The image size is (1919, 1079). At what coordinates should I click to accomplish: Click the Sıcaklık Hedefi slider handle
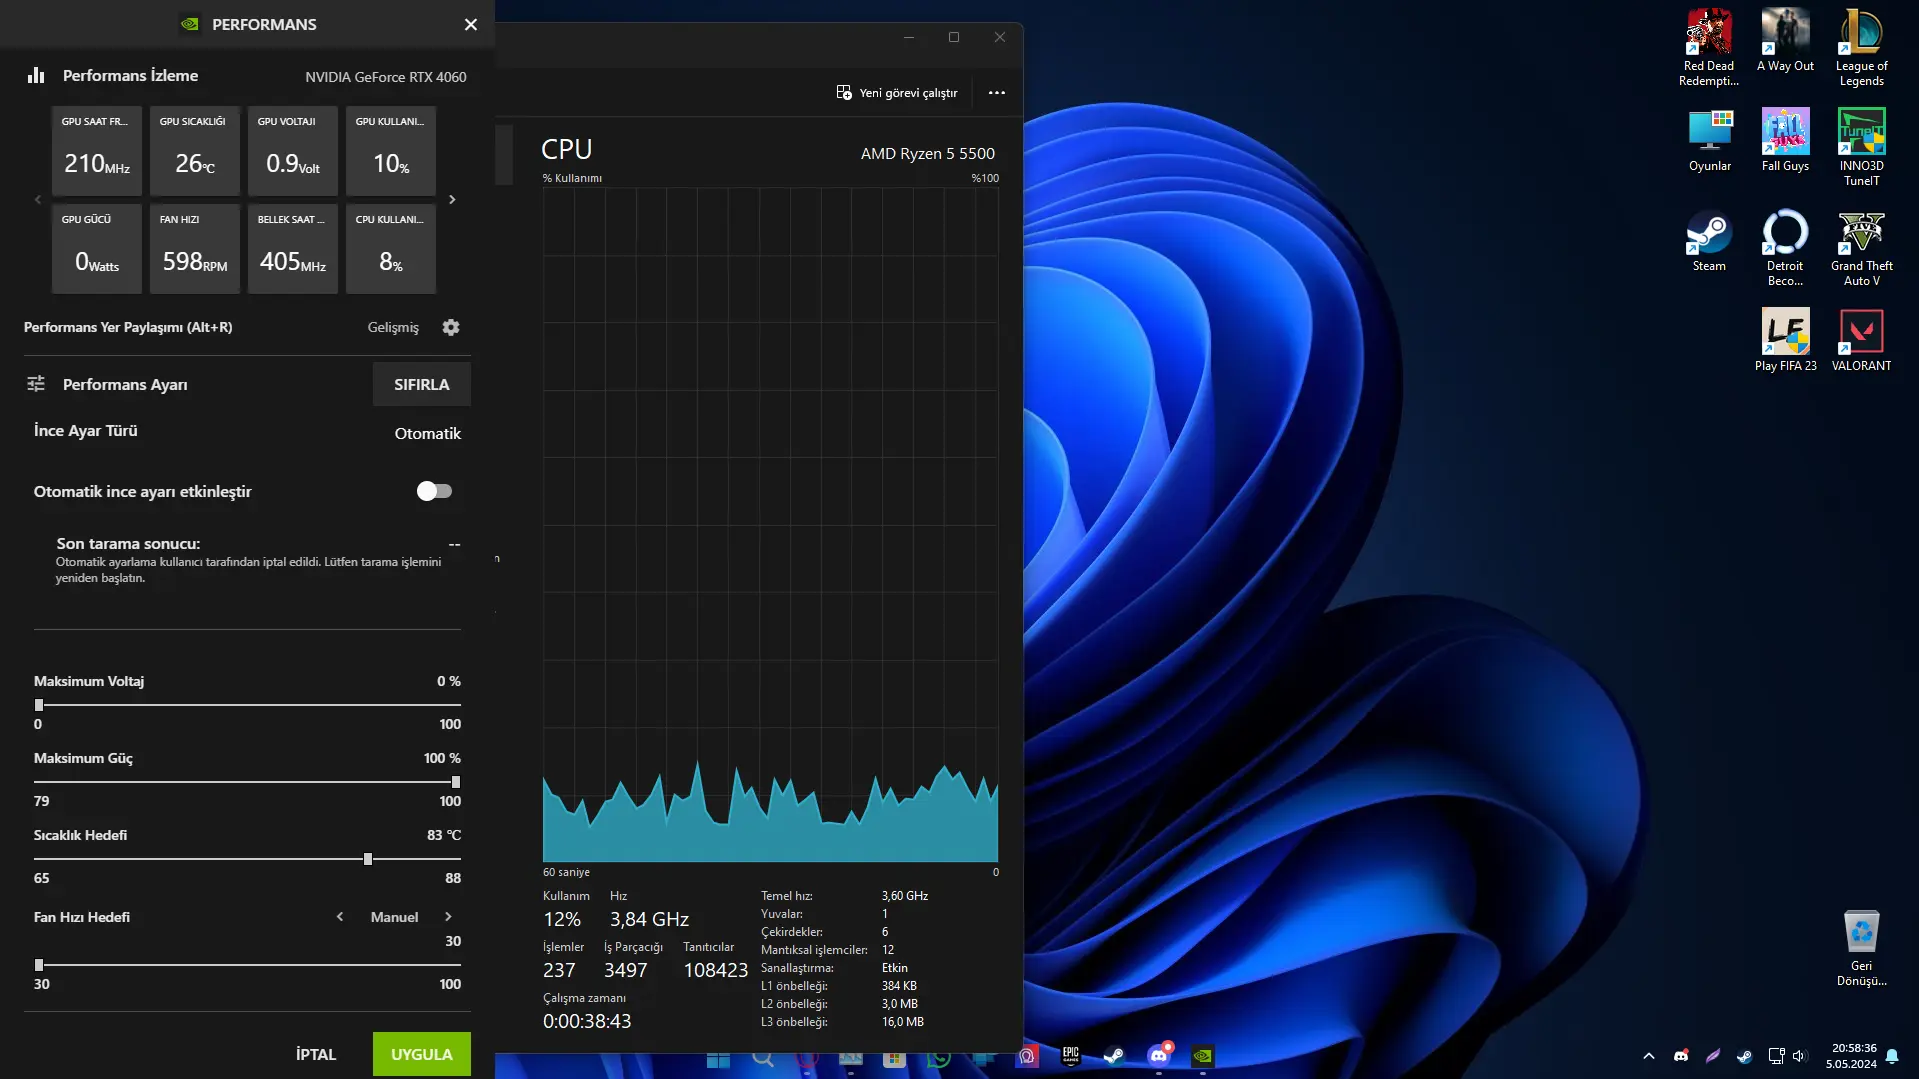pyautogui.click(x=368, y=859)
